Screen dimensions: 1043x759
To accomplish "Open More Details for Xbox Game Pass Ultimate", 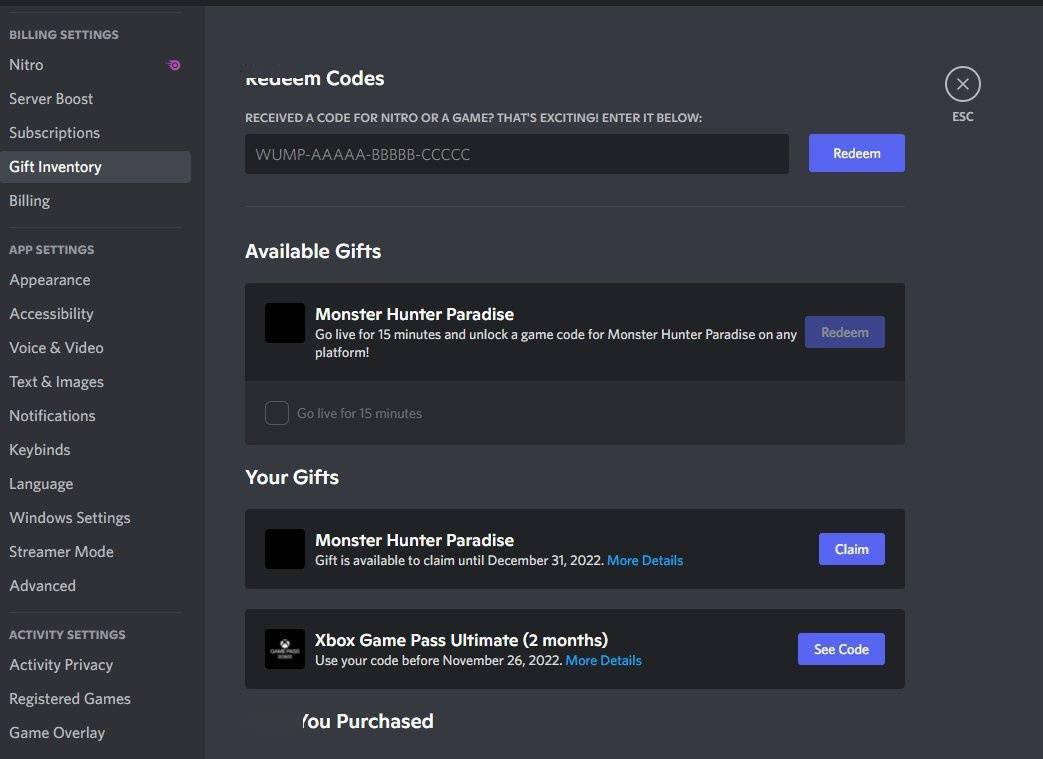I will pos(603,660).
